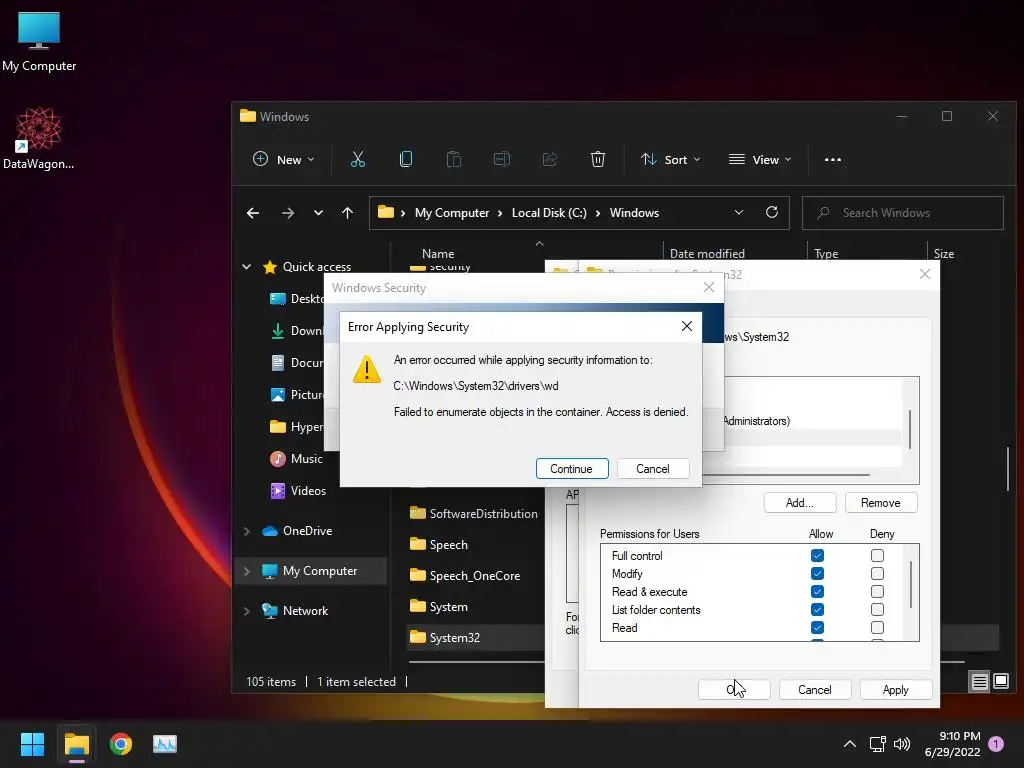Open the See more ellipsis menu

pyautogui.click(x=833, y=159)
